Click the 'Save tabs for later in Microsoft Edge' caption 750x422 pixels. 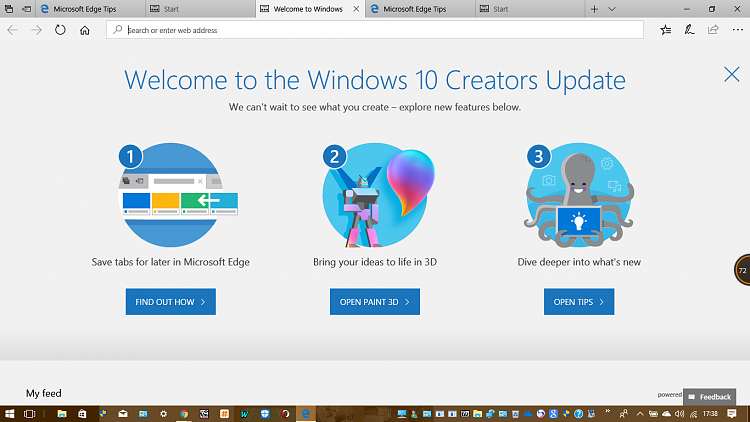point(171,262)
